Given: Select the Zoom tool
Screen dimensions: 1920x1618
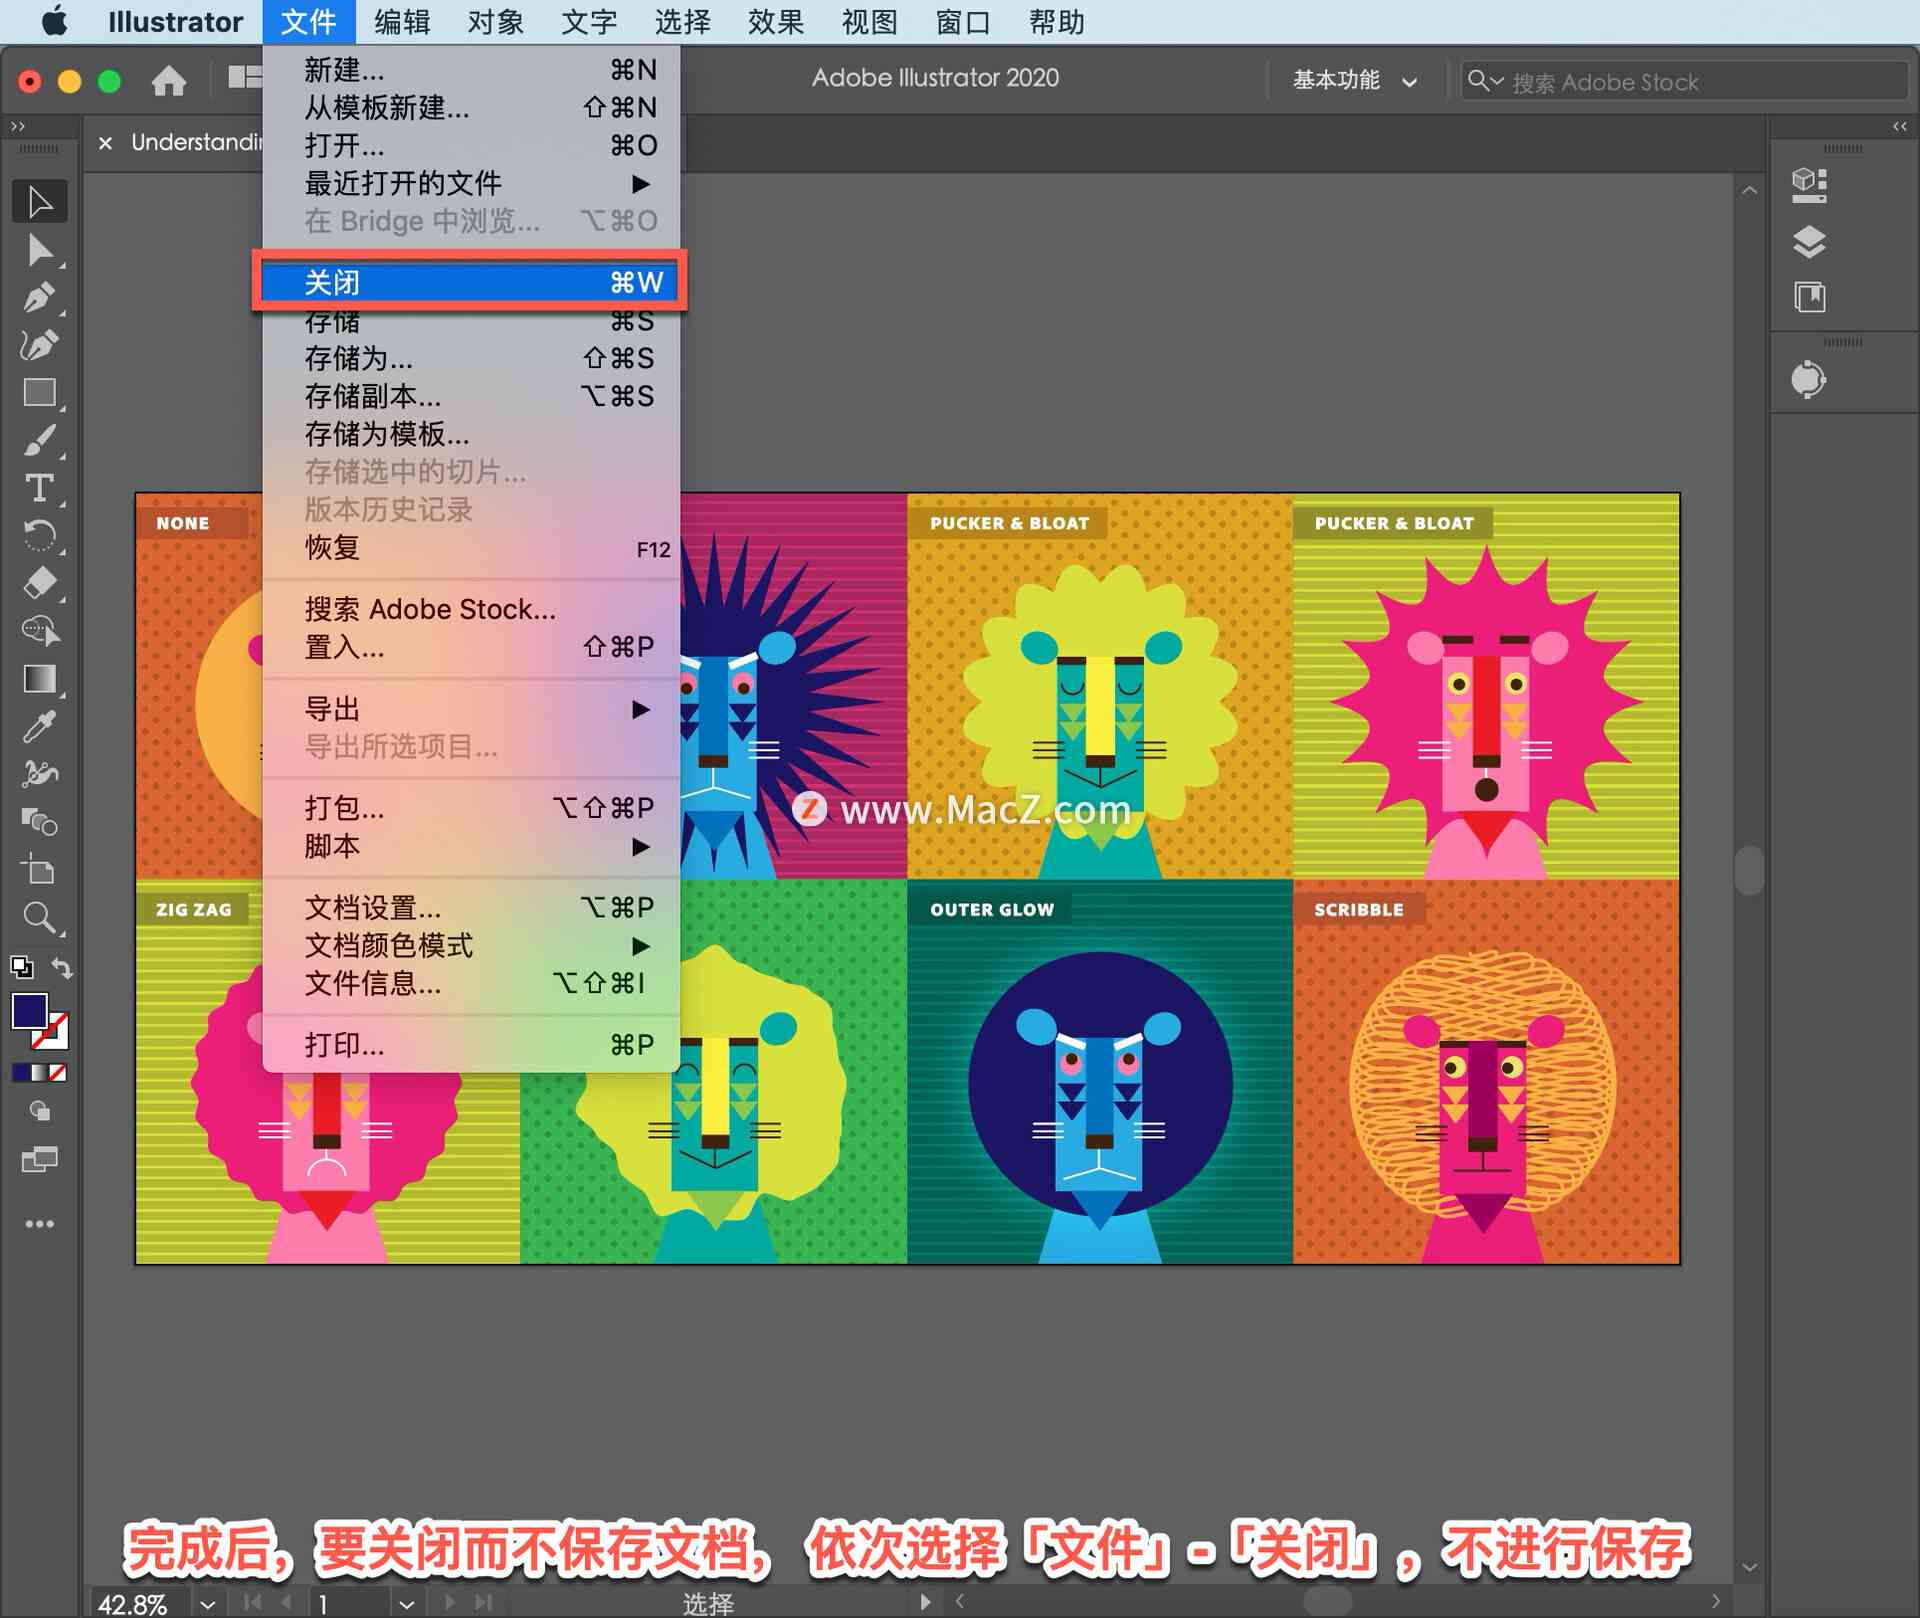Looking at the screenshot, I should (42, 918).
